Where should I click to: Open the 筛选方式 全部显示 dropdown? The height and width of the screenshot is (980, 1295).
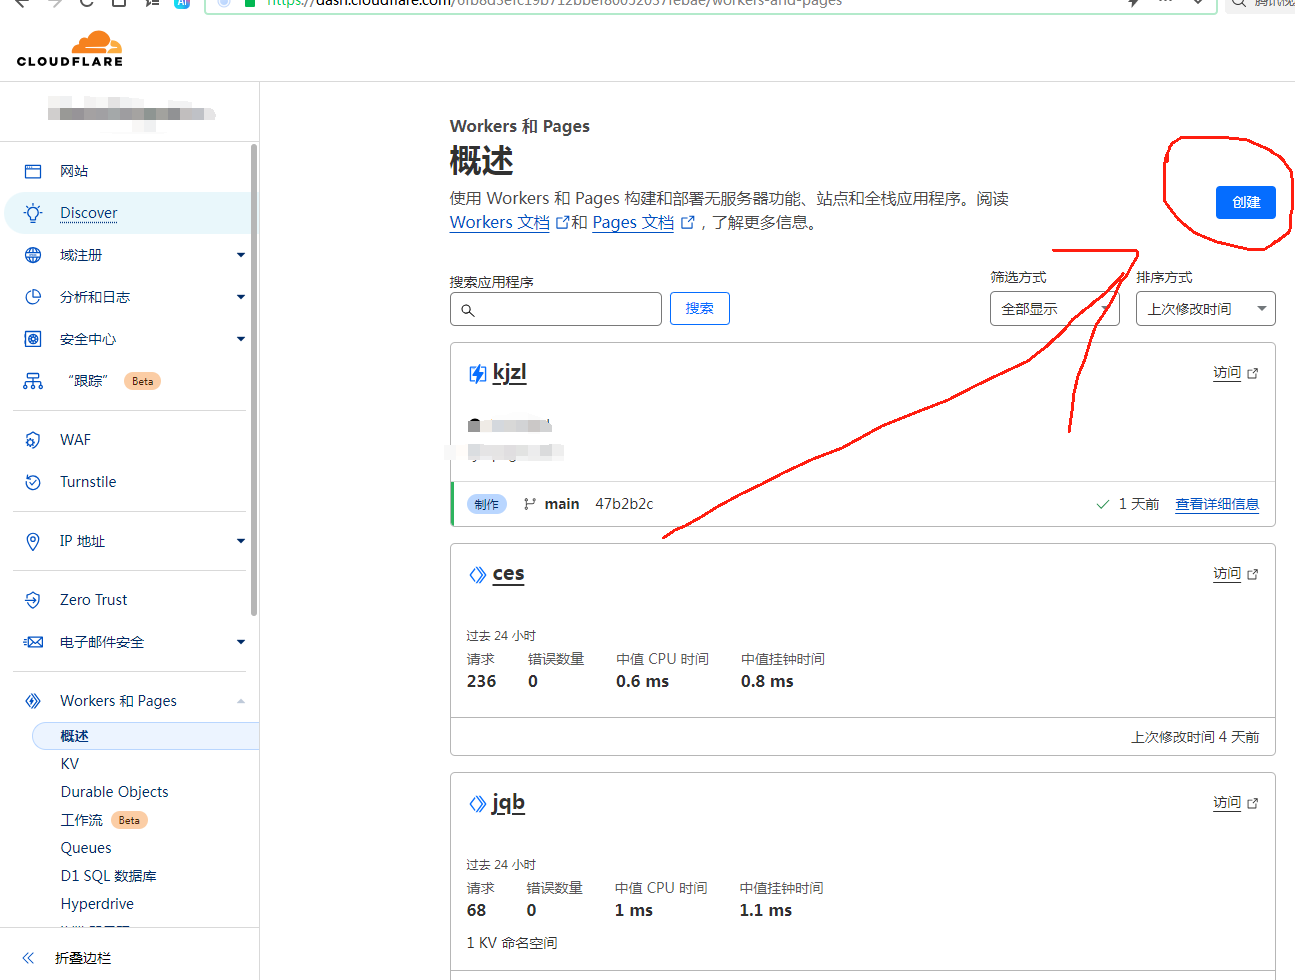pos(1054,309)
